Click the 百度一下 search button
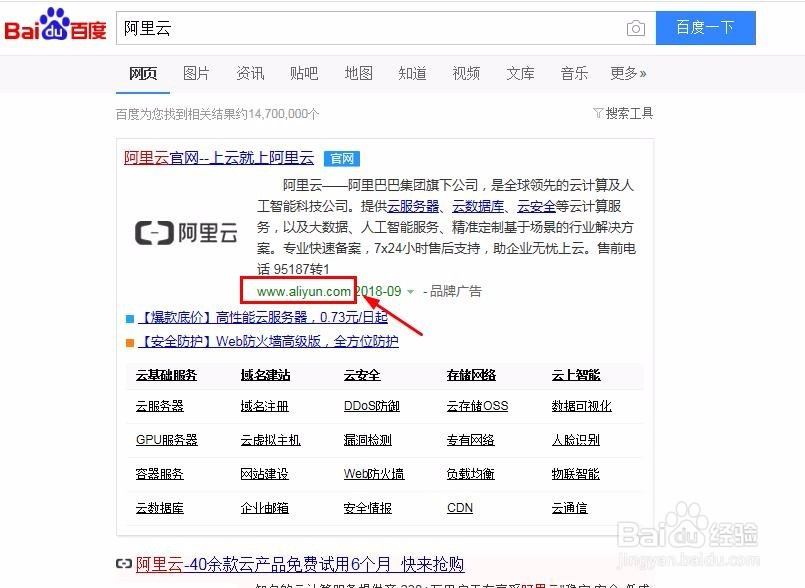The image size is (805, 588). pos(705,28)
